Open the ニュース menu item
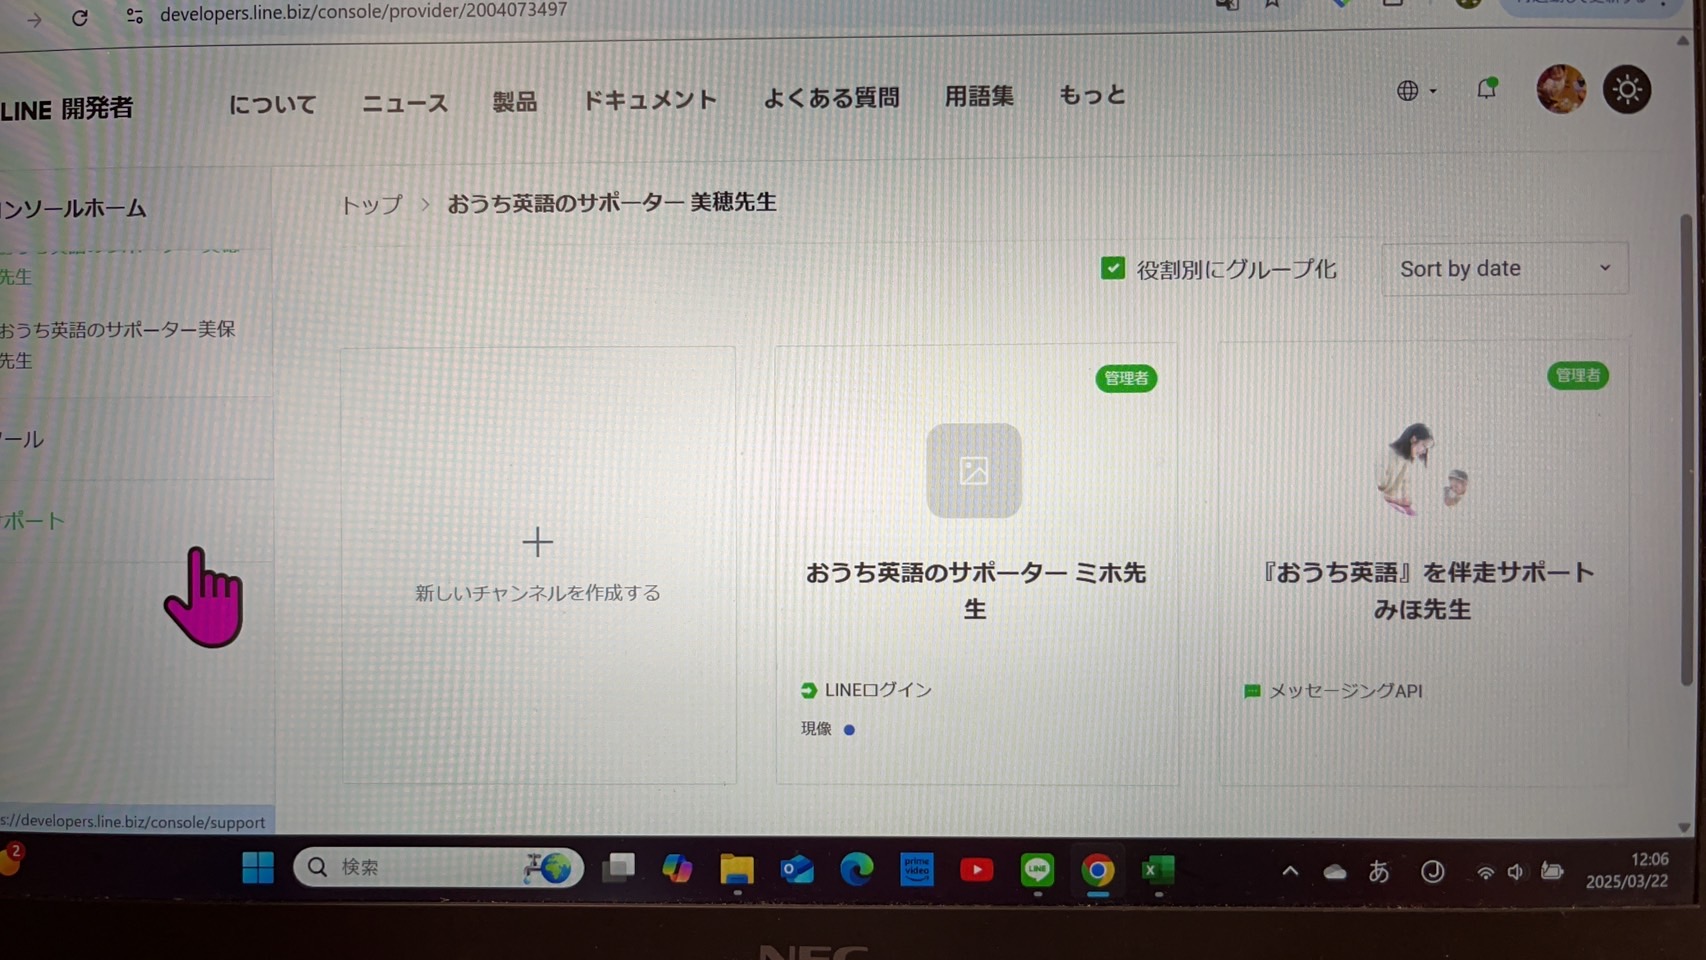This screenshot has width=1706, height=960. click(404, 103)
